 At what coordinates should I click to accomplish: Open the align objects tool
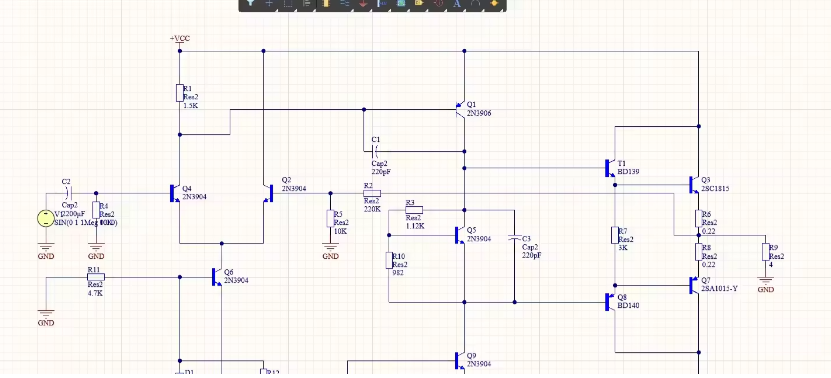point(307,3)
